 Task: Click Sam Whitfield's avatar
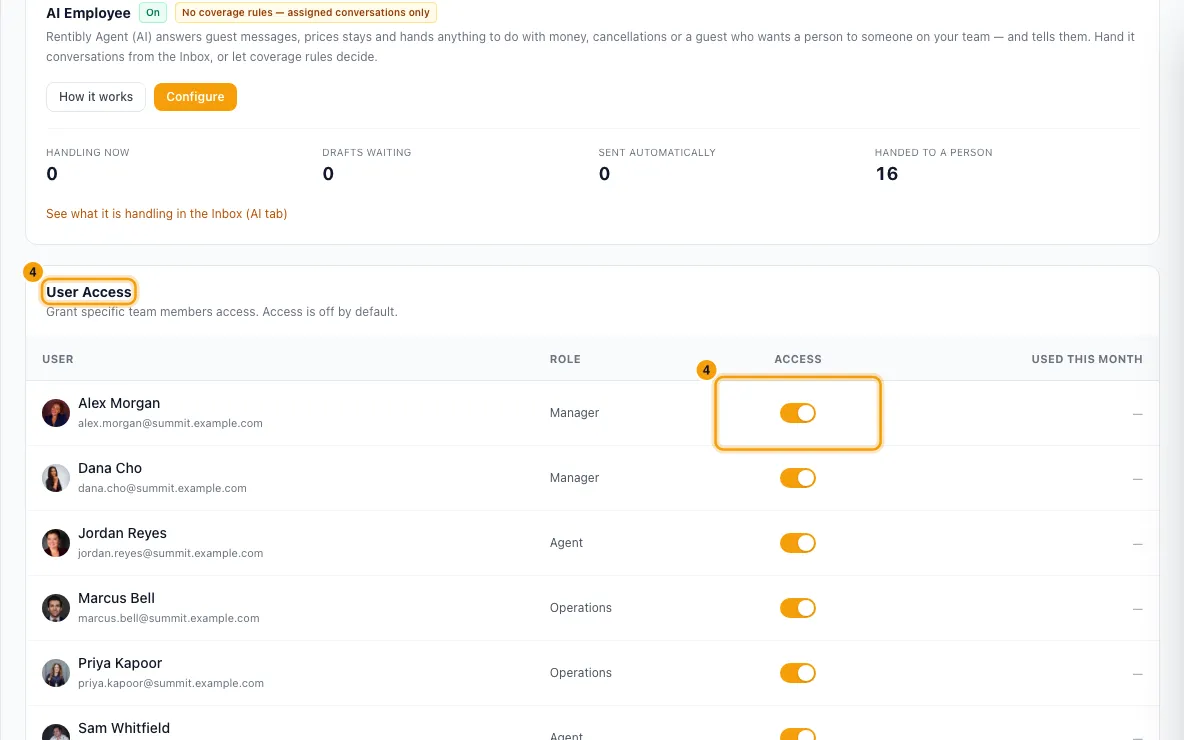pyautogui.click(x=56, y=732)
